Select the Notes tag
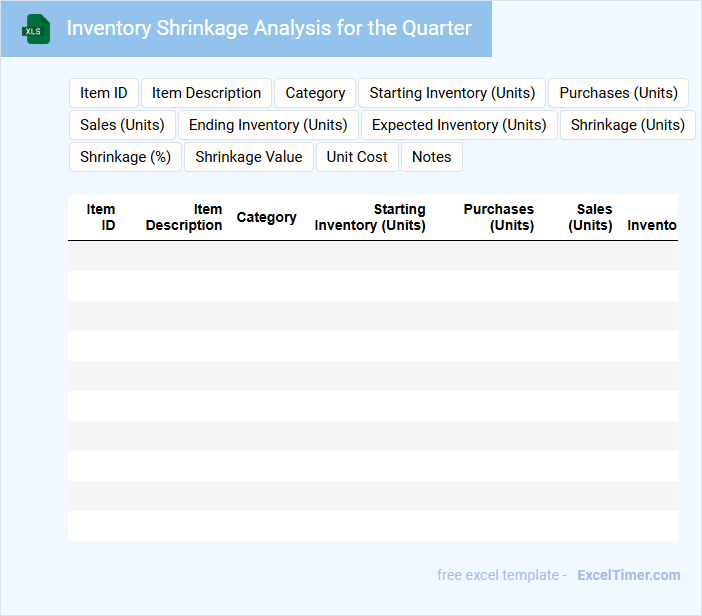Image resolution: width=702 pixels, height=616 pixels. (432, 157)
